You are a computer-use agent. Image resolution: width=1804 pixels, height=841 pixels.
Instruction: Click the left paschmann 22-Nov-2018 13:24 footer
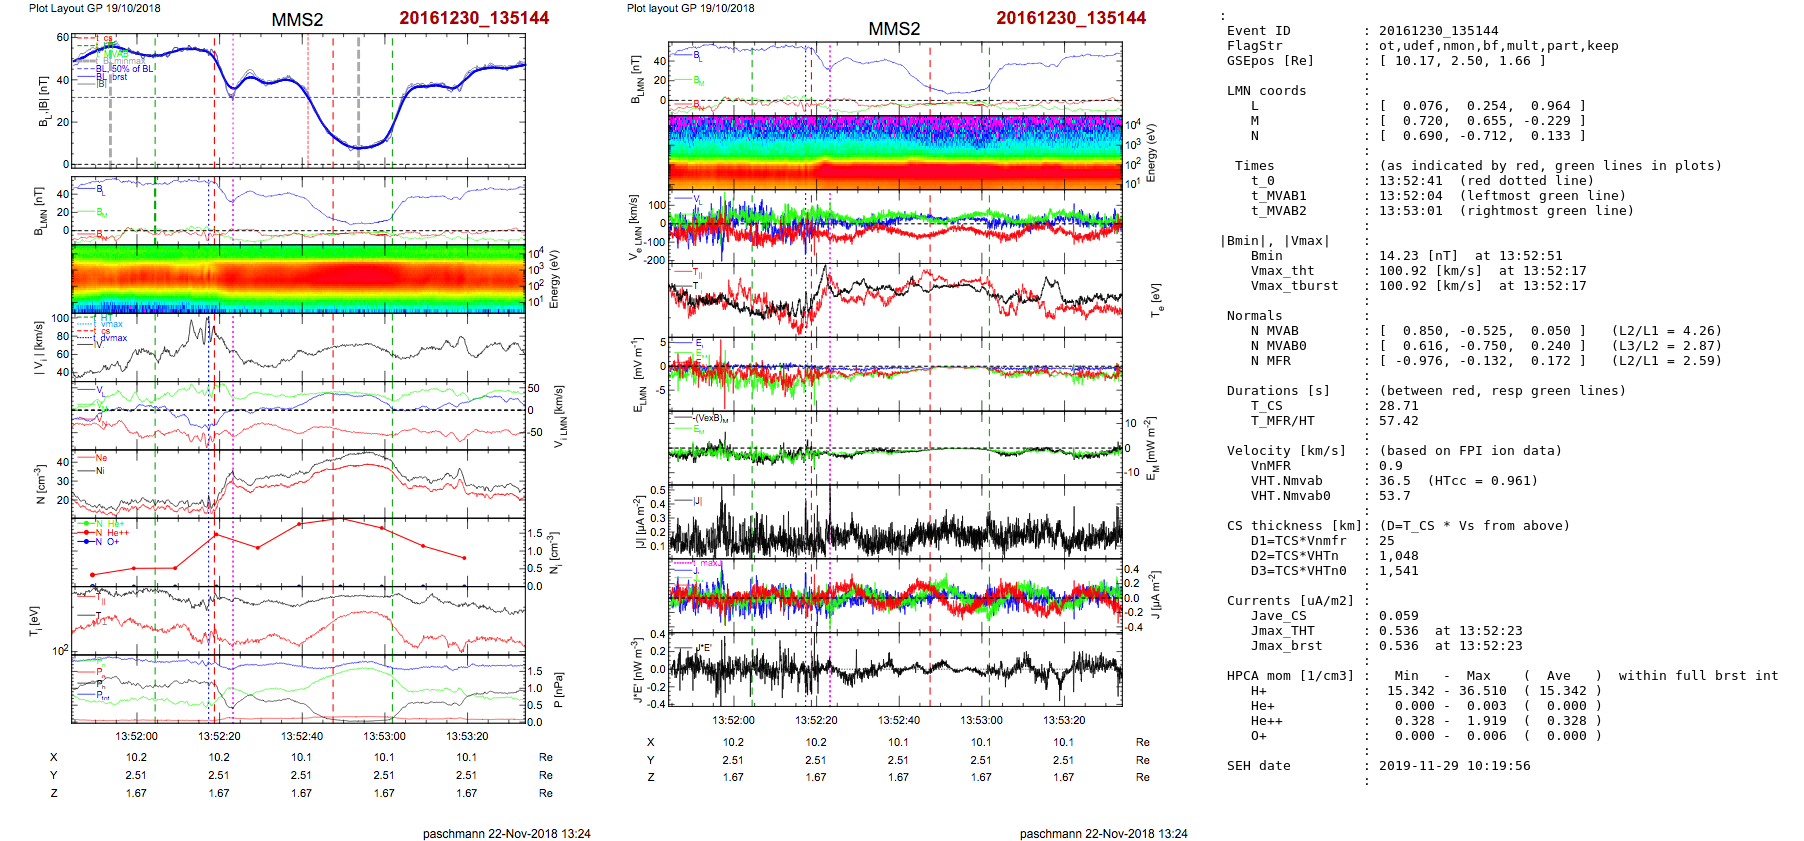point(506,833)
